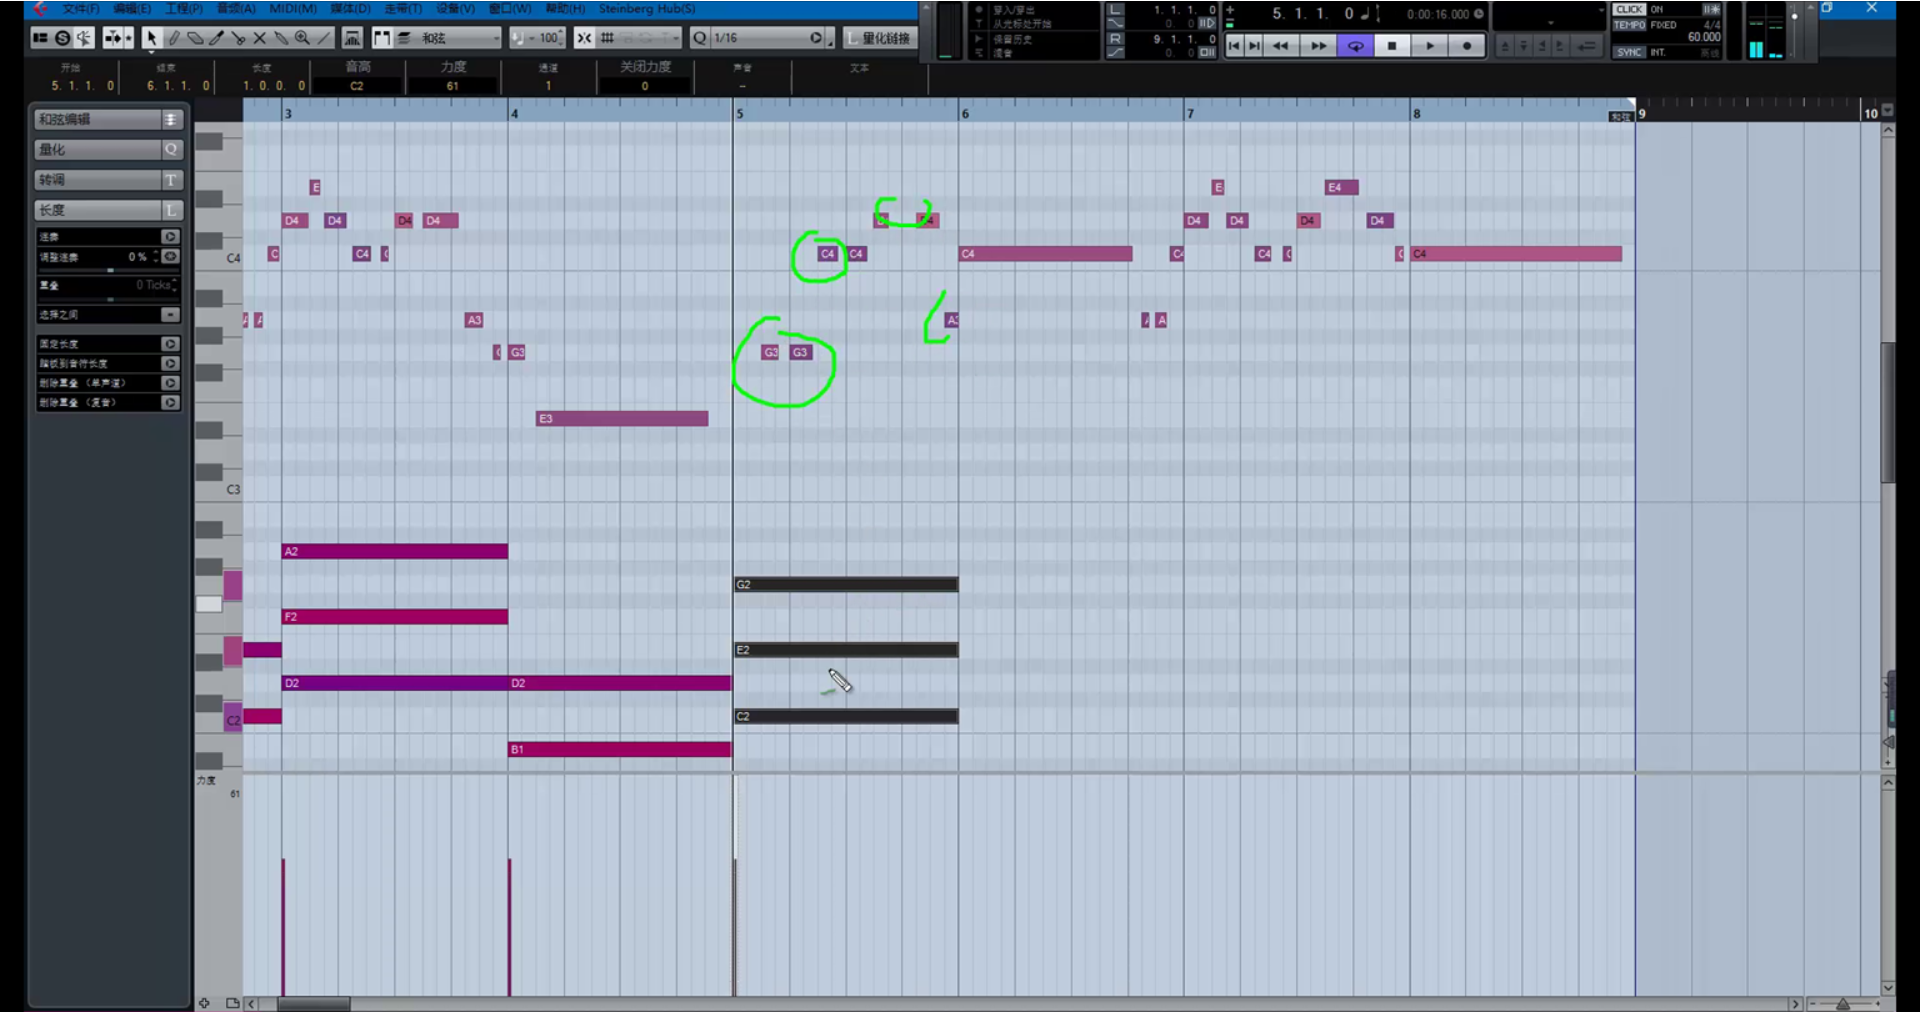
Task: Adjust the 0 Ticks slider
Action: click(x=108, y=299)
